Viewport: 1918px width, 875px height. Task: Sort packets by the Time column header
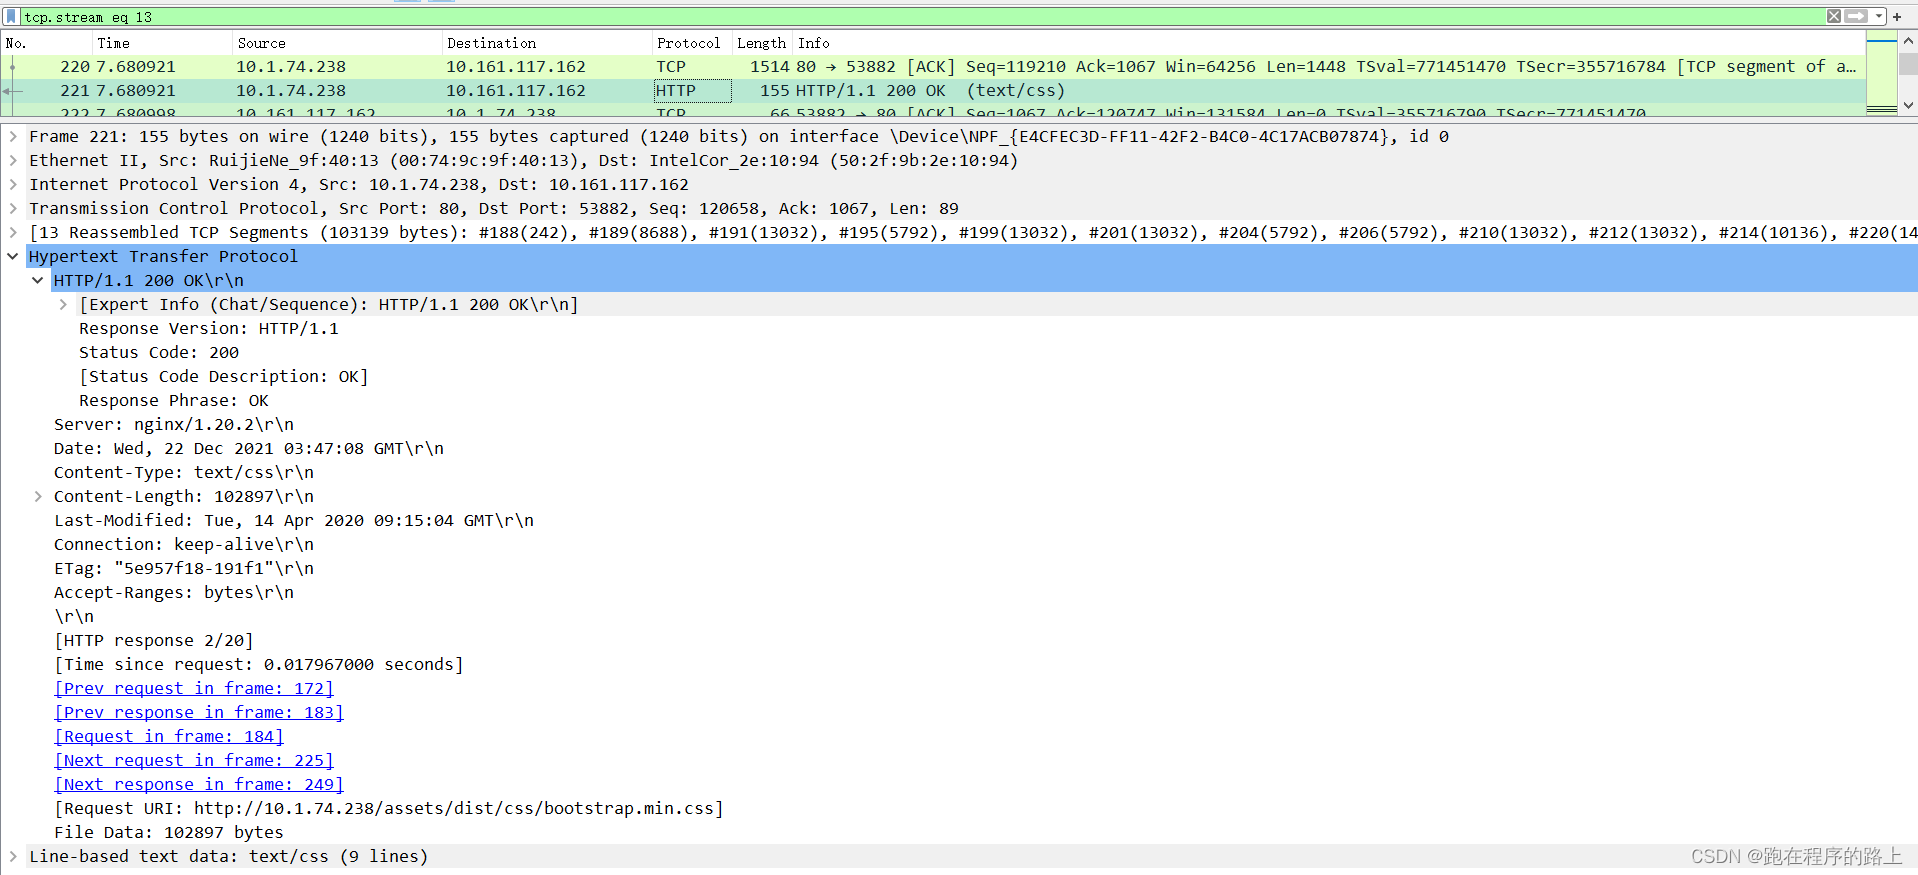click(161, 43)
